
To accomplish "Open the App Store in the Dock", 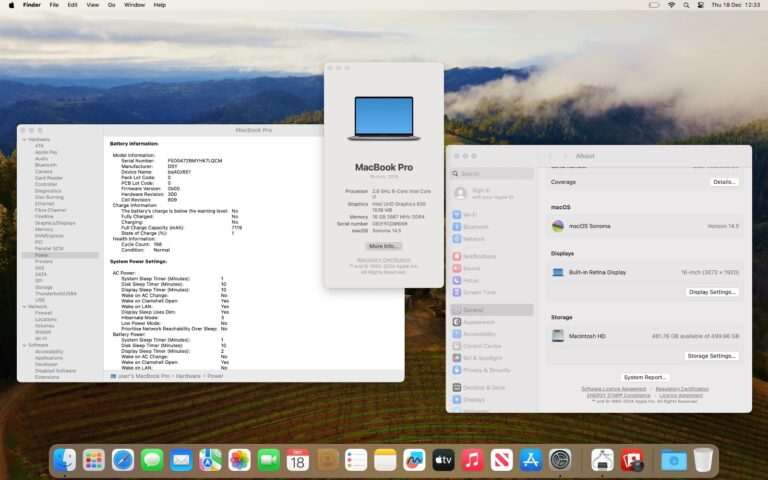I will tap(531, 460).
